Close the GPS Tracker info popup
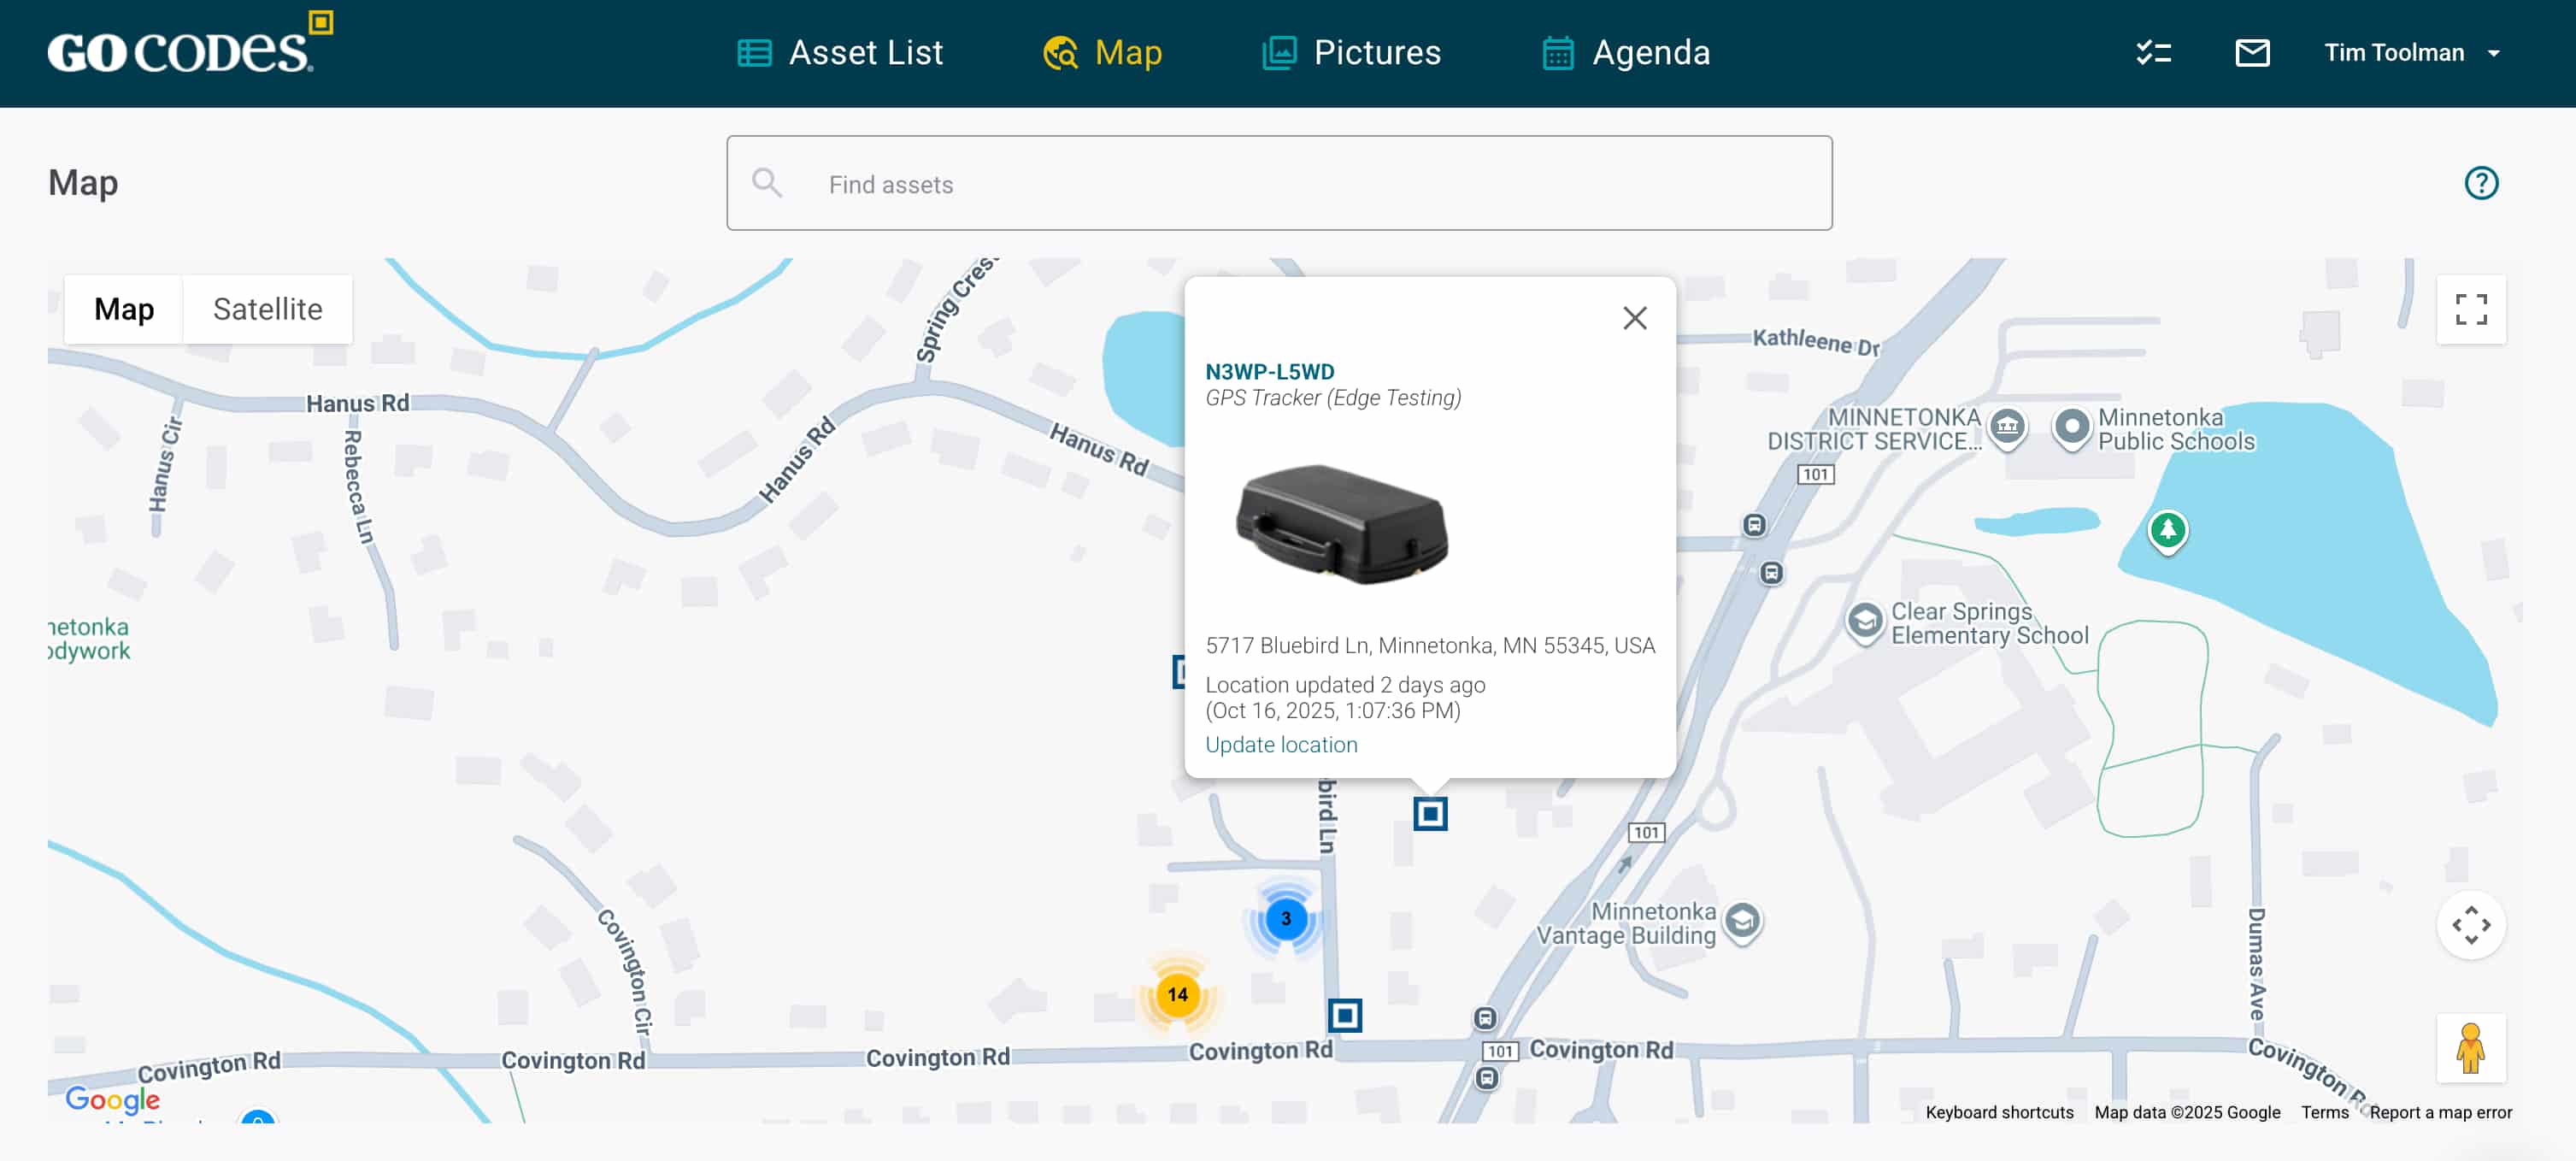Screen dimensions: 2576x1161 coord(1634,318)
